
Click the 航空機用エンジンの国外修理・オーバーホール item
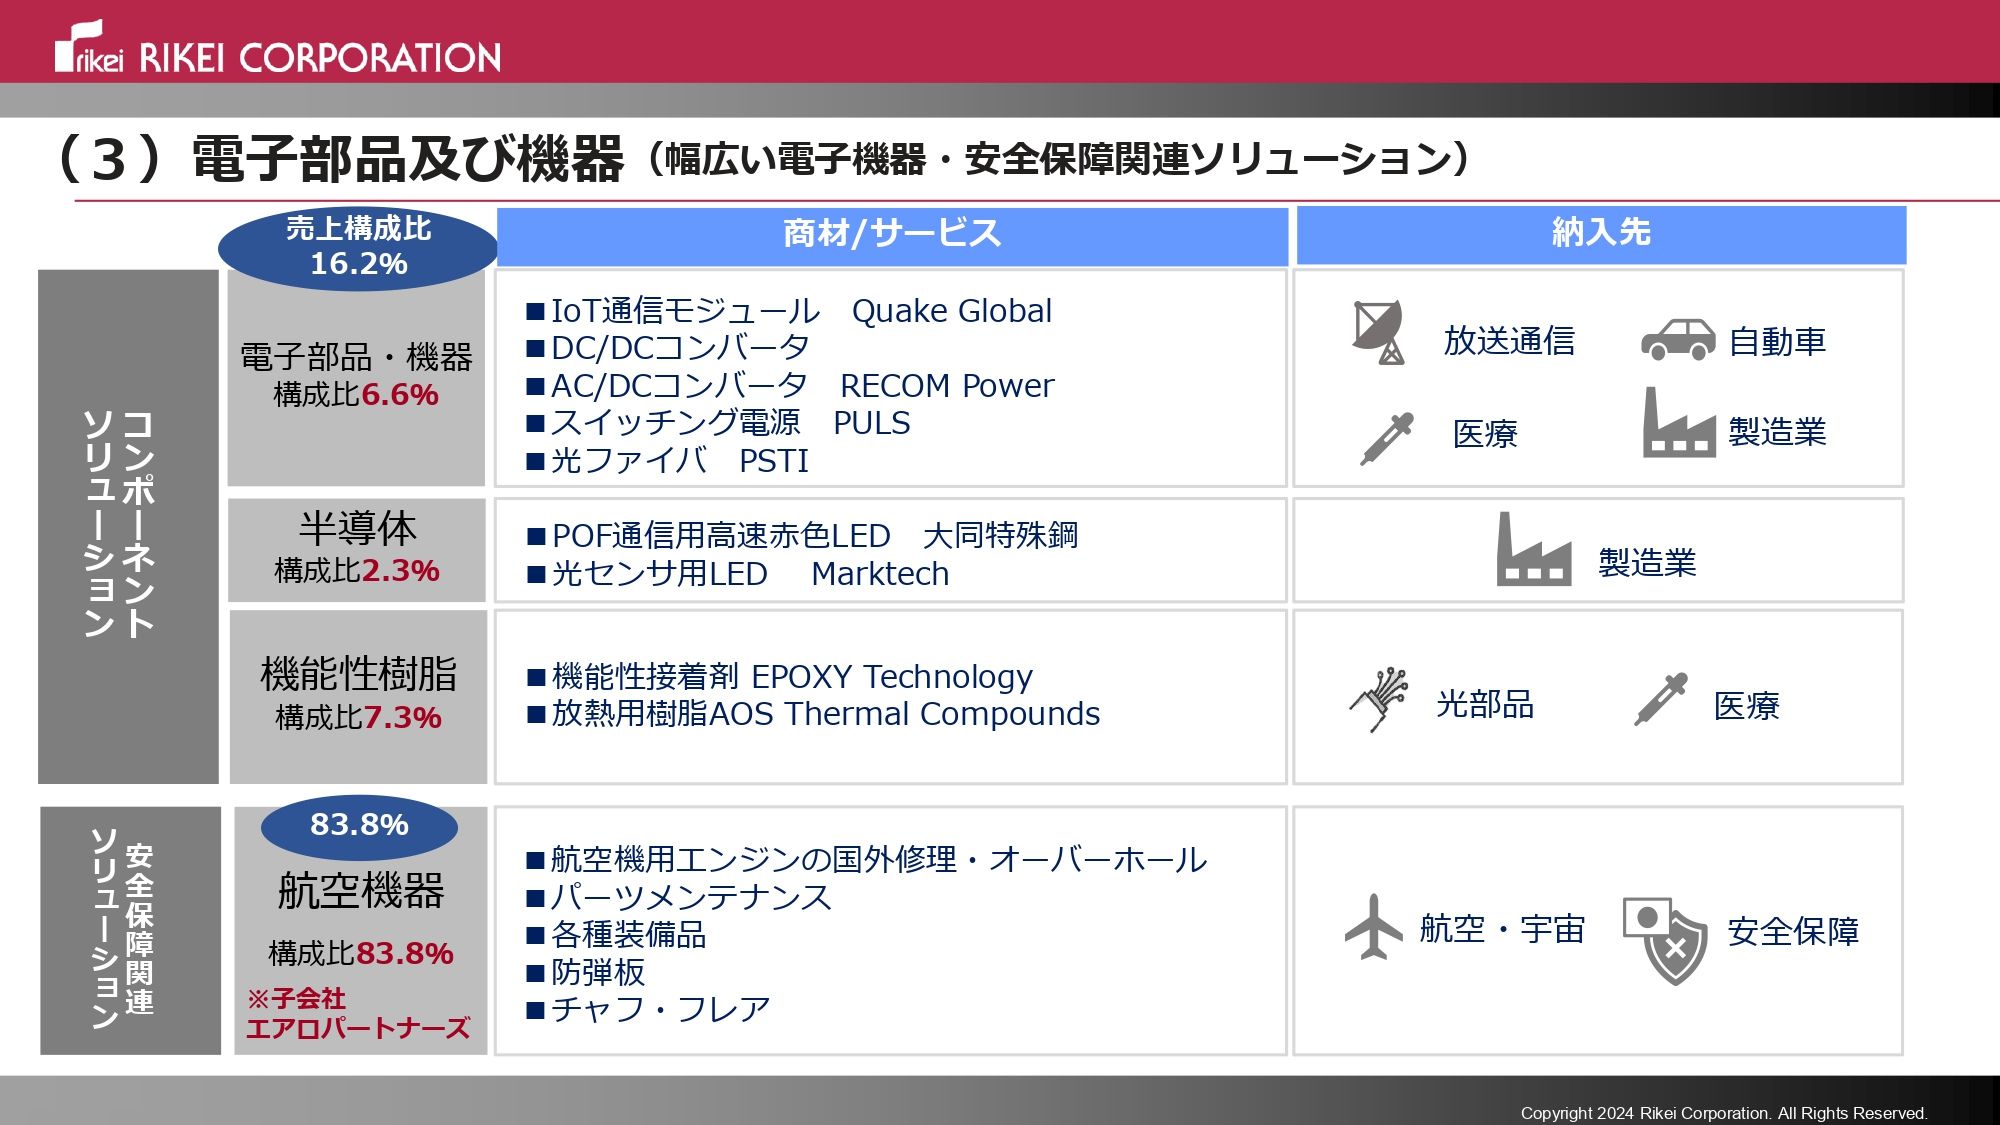(867, 860)
